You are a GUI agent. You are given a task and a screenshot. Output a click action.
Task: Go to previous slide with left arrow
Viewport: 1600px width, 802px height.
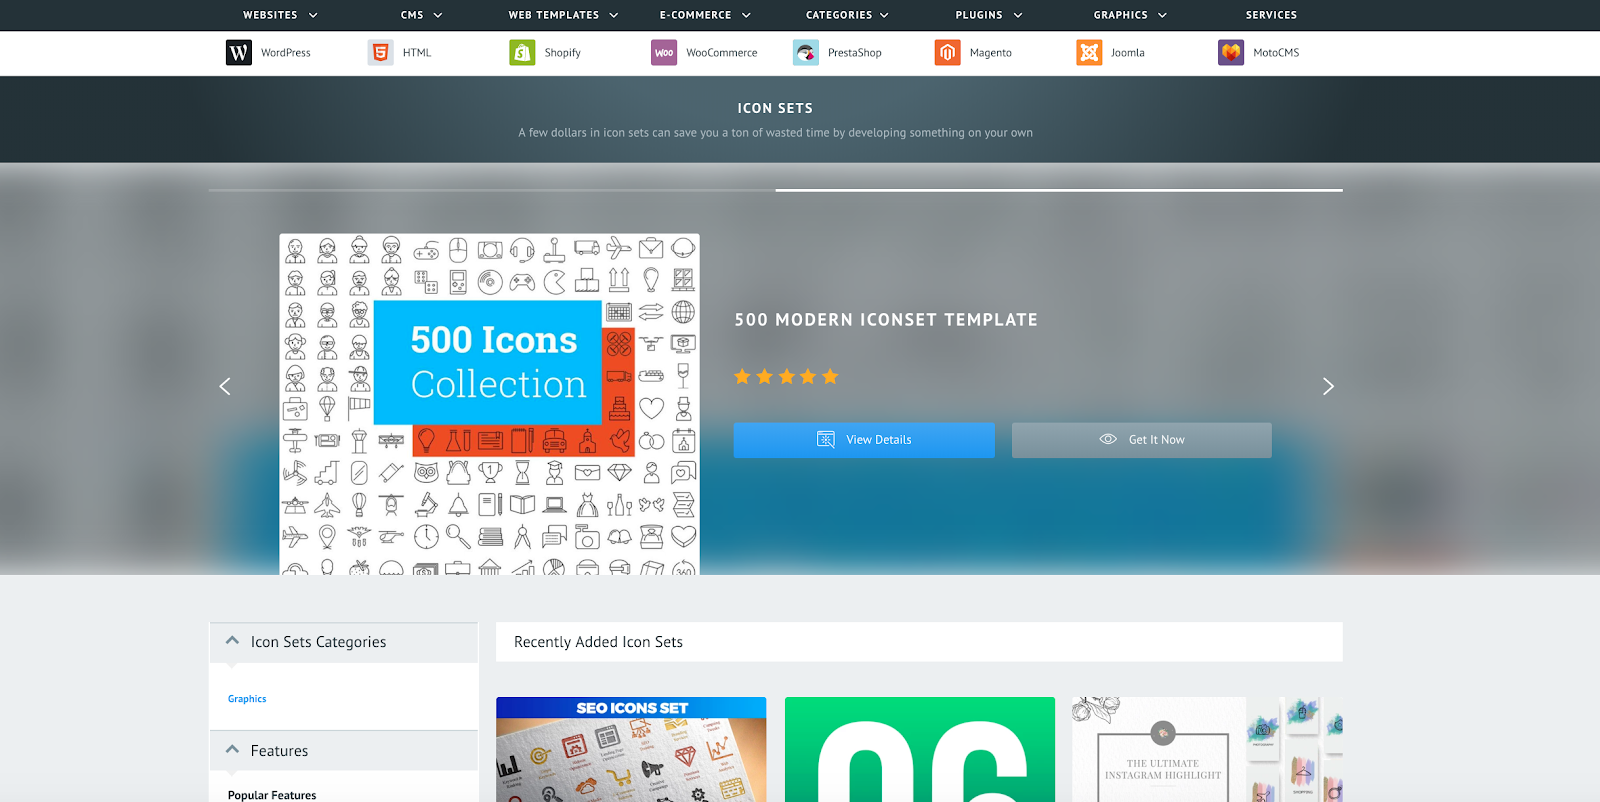pos(225,386)
